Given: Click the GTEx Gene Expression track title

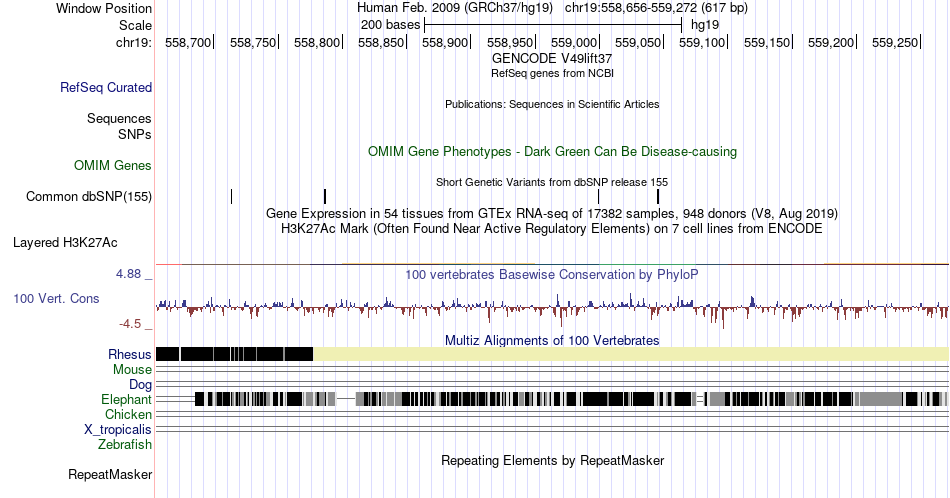Looking at the screenshot, I should click(552, 213).
